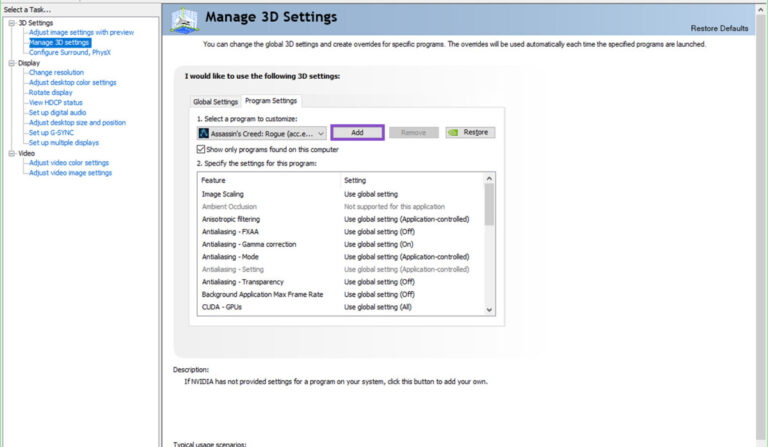Screen dimensions: 768x447
Task: Open Adjust video color settings
Action: point(69,163)
